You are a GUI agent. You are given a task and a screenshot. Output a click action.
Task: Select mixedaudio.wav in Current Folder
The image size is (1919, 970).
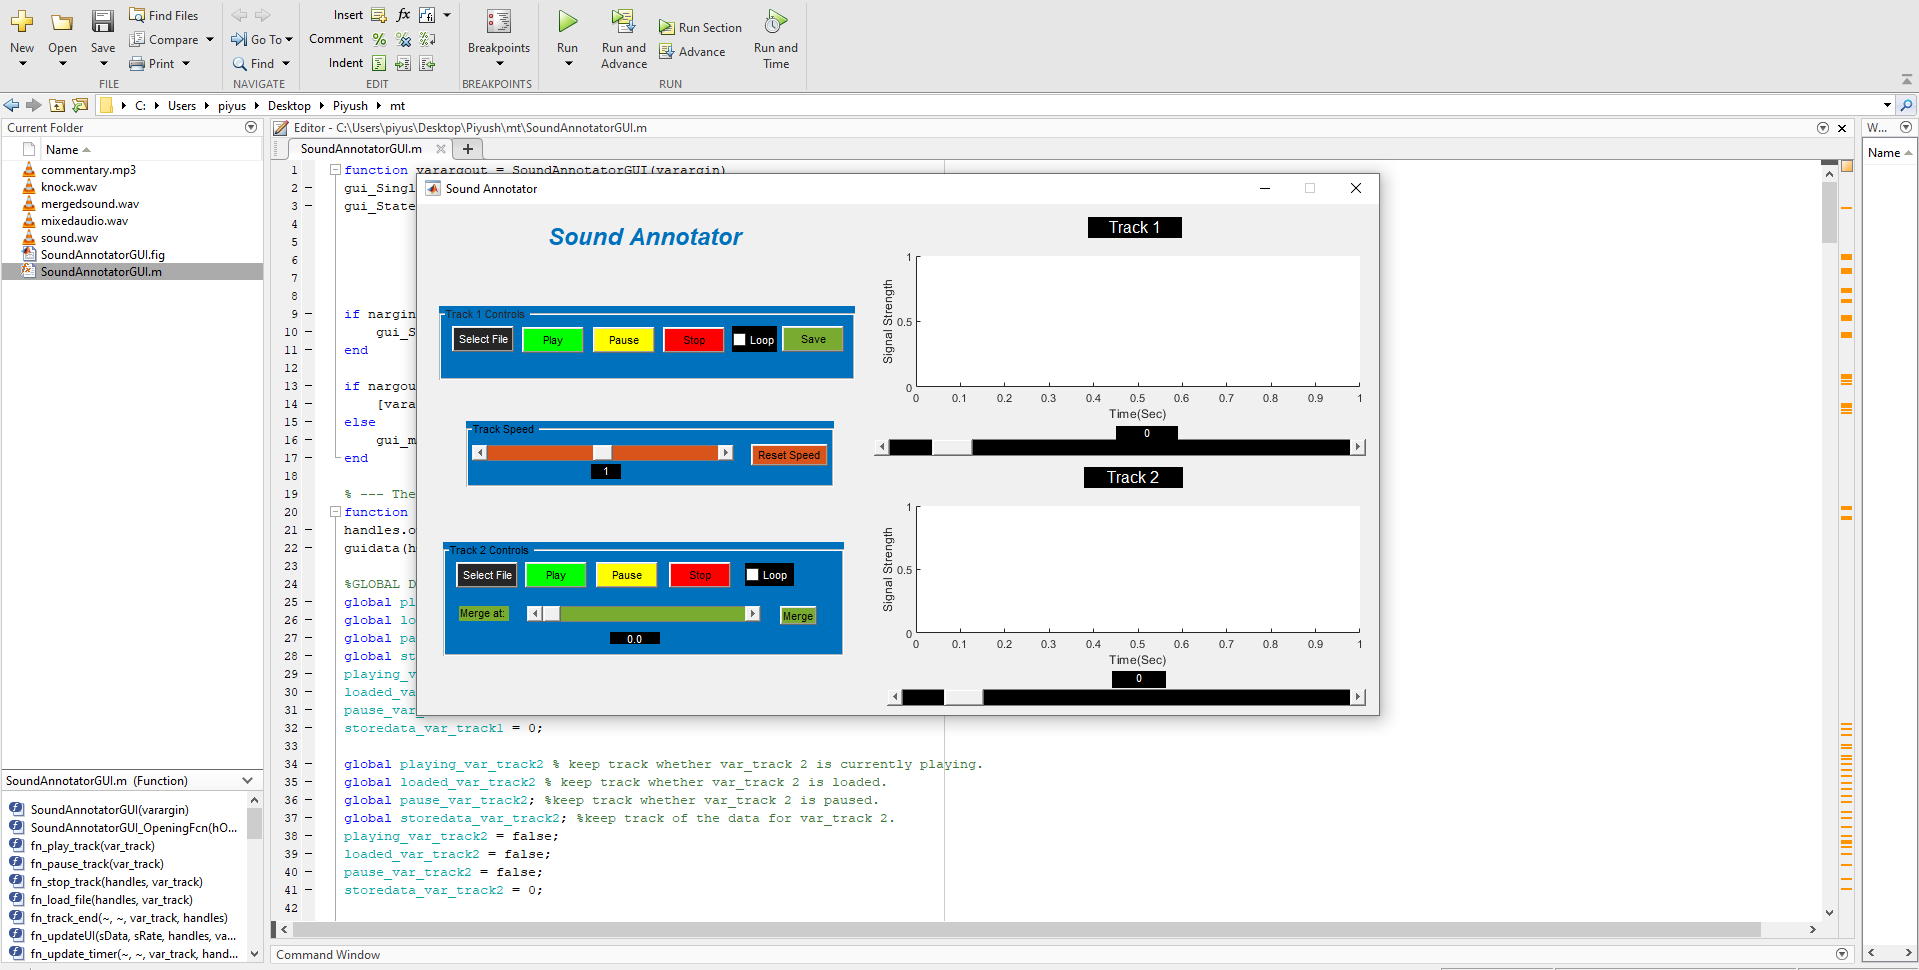point(84,221)
